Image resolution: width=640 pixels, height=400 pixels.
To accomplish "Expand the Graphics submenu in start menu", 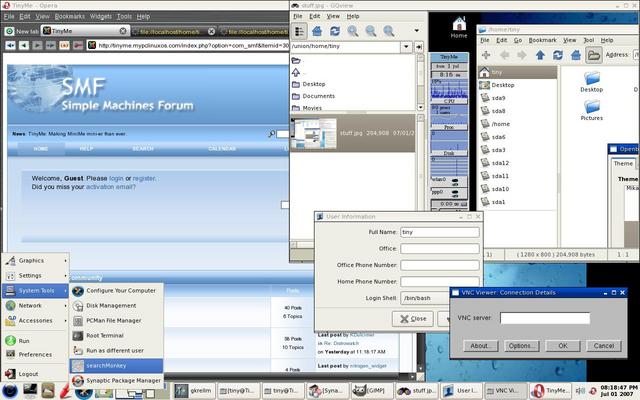I will tap(36, 260).
